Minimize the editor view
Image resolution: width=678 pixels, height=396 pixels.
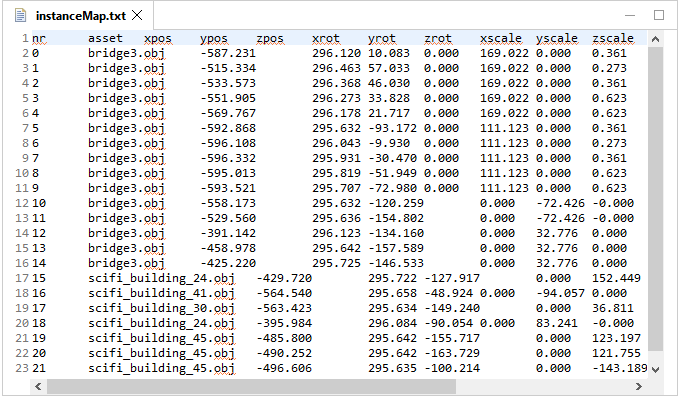coord(630,15)
